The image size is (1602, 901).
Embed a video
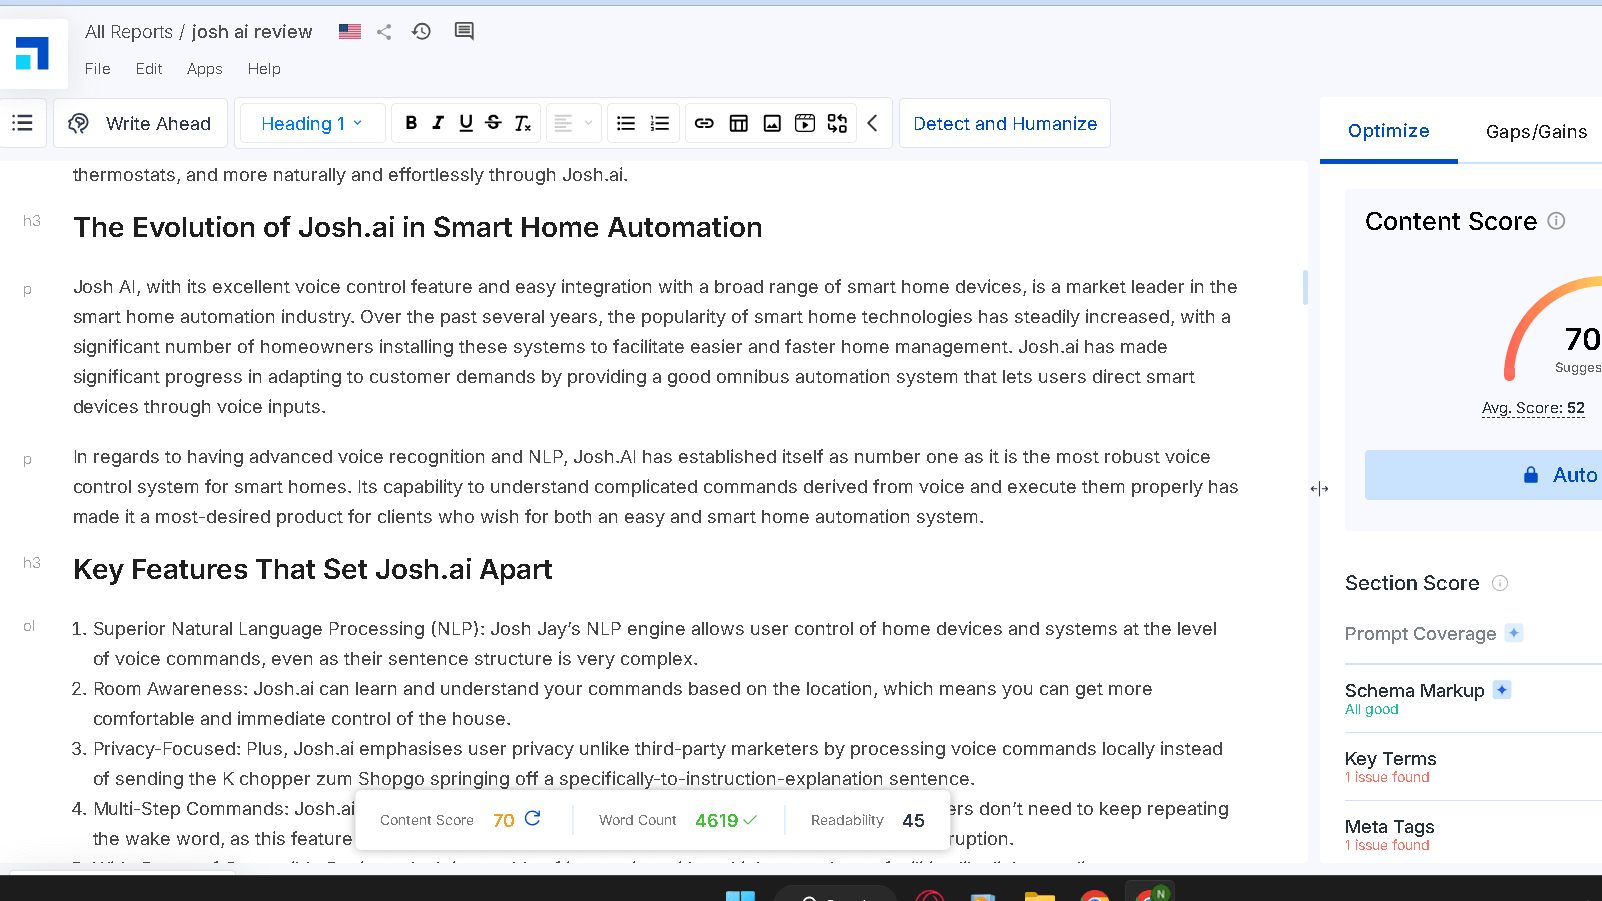tap(804, 123)
